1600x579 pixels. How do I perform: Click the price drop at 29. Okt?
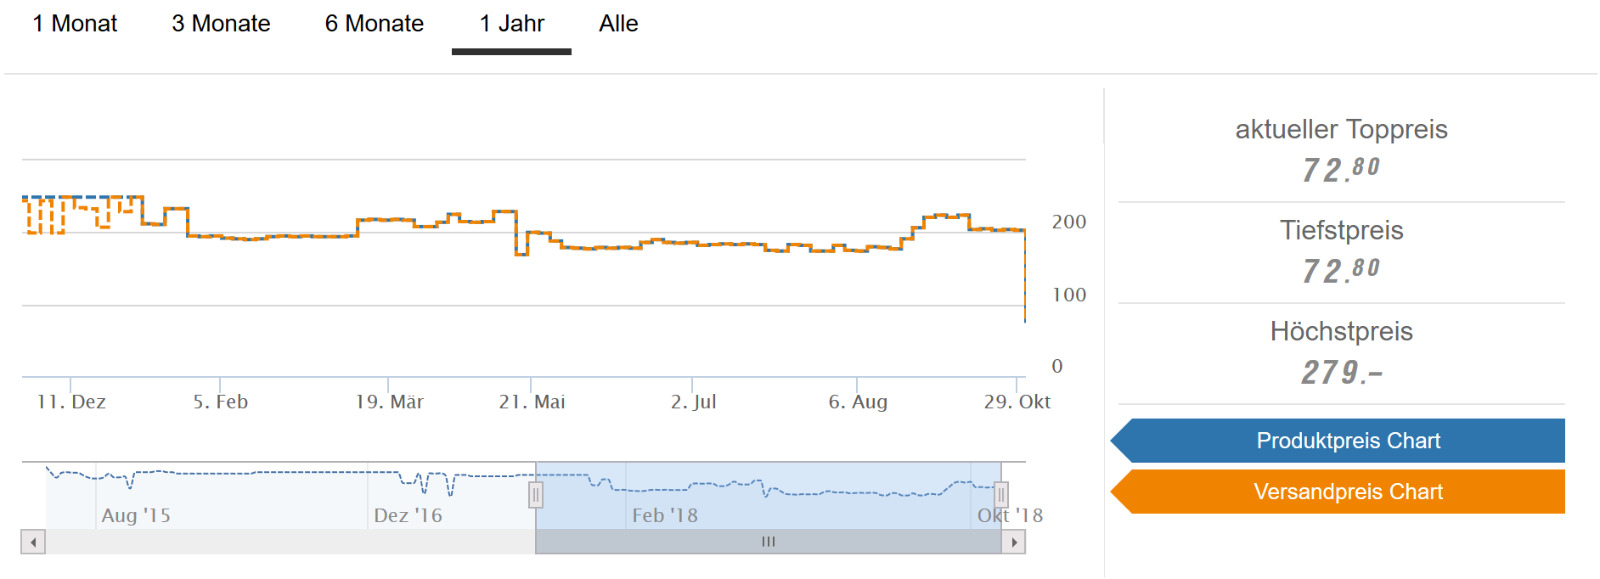(1025, 290)
